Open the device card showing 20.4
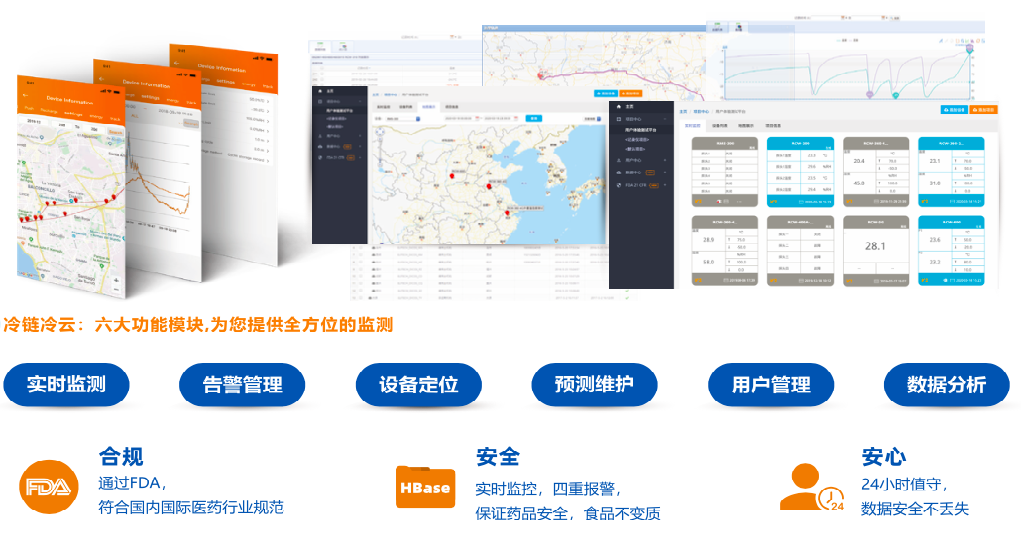1021x535 pixels. coord(876,172)
